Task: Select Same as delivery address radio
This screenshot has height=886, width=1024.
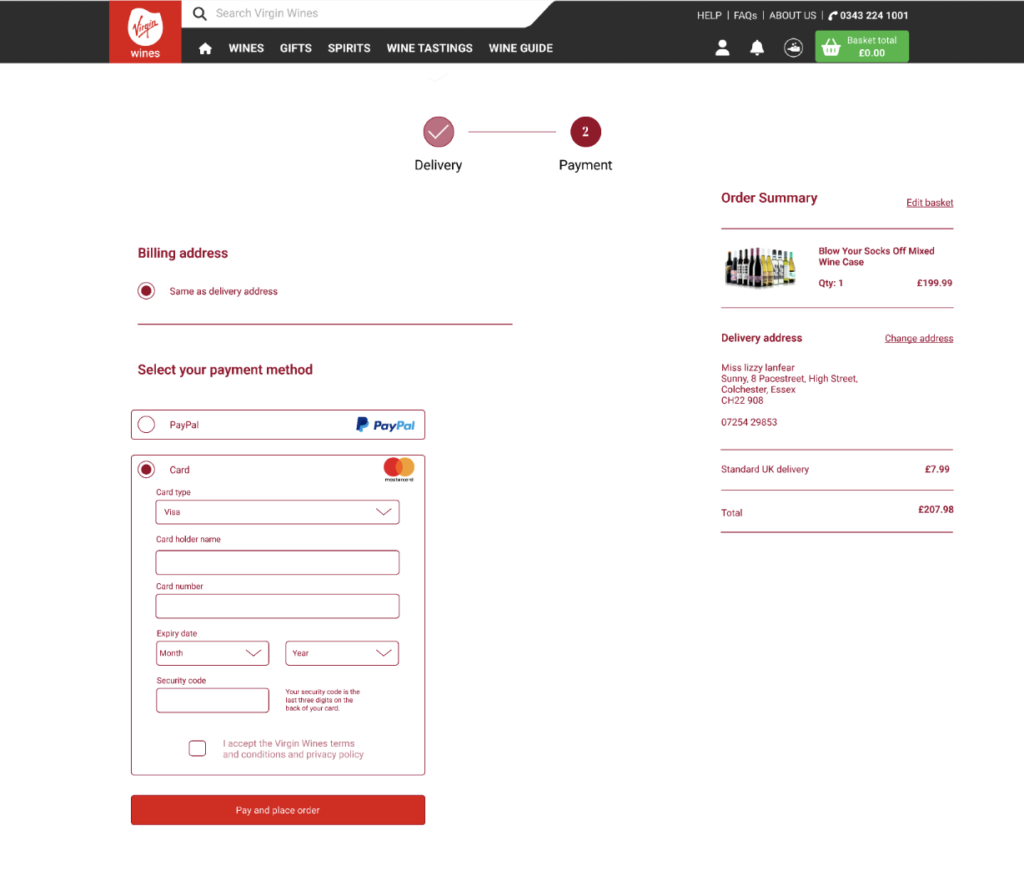Action: point(146,291)
